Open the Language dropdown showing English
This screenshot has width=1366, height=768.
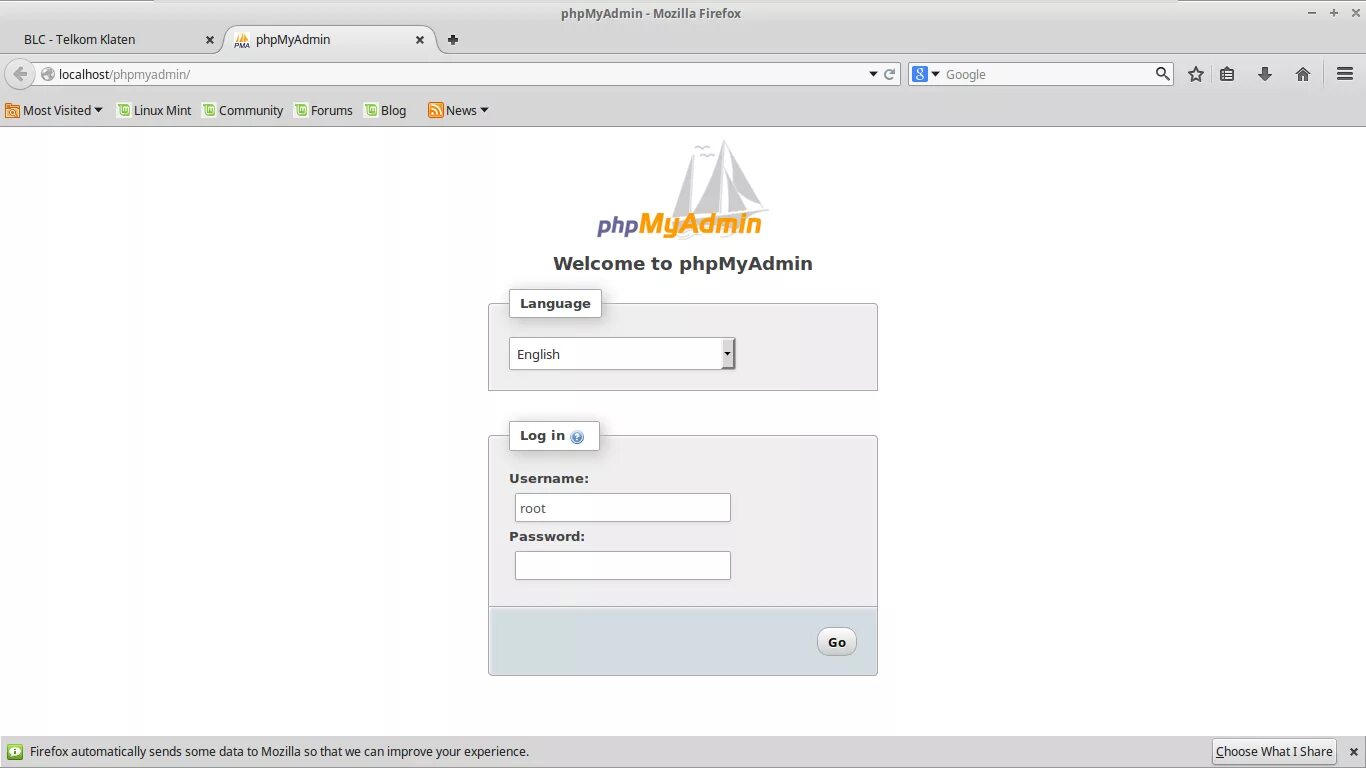coord(622,354)
